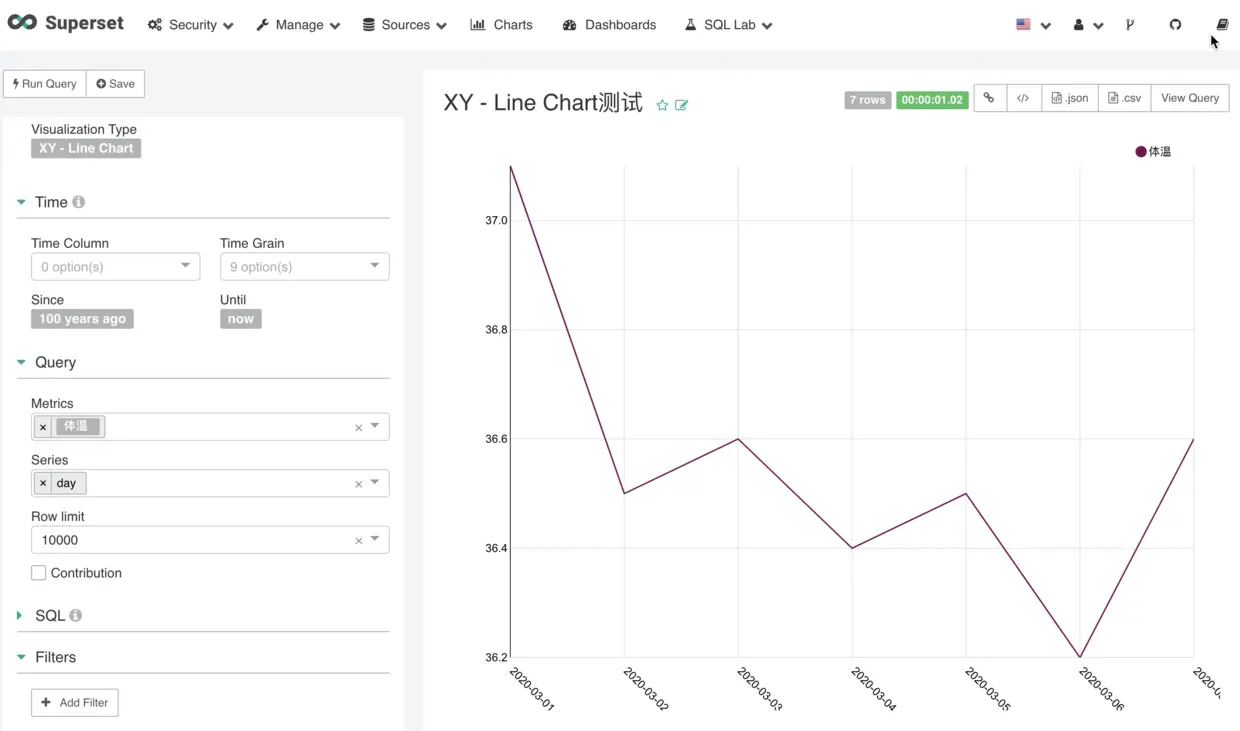Click the Run Query button
The height and width of the screenshot is (731, 1240).
[x=45, y=84]
